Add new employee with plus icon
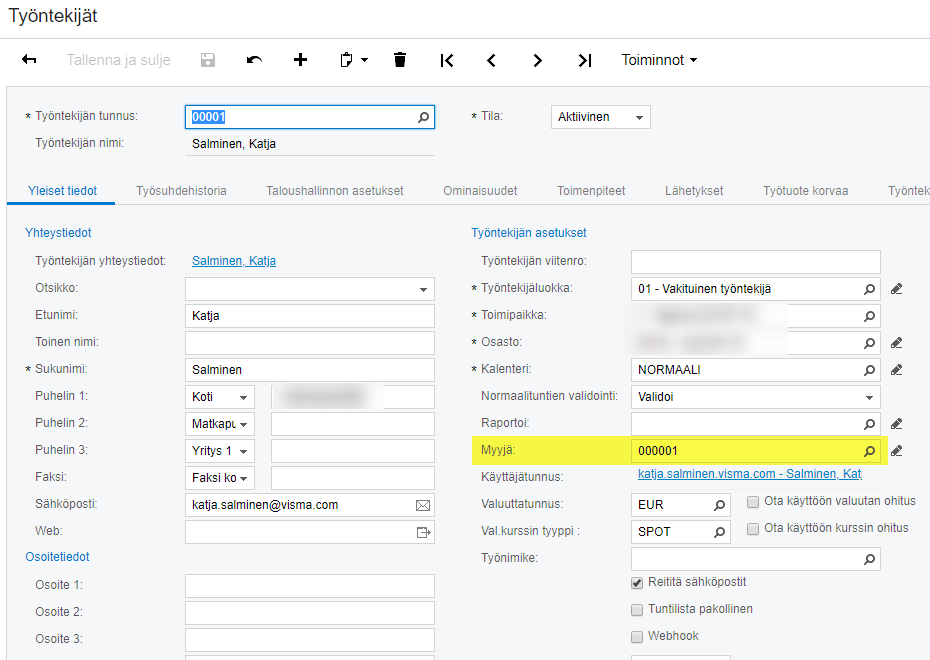The image size is (930, 660). pyautogui.click(x=300, y=60)
